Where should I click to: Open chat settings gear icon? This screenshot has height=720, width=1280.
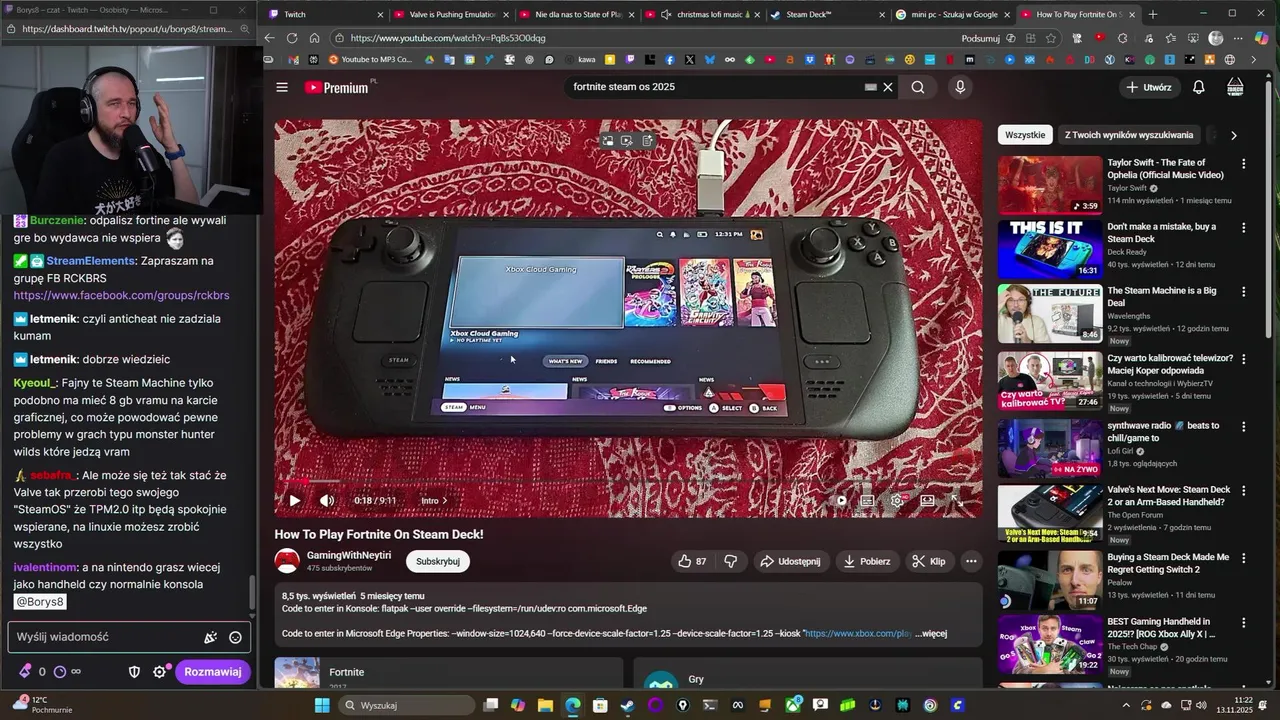coord(159,672)
